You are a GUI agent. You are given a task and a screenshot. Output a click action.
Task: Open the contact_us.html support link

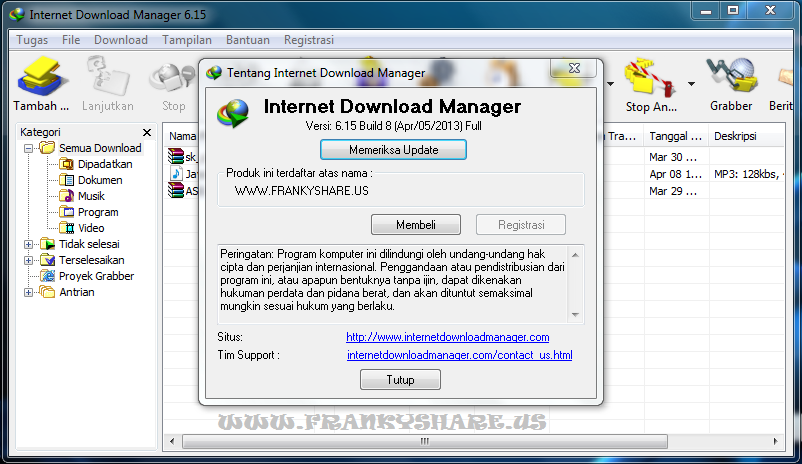(459, 355)
